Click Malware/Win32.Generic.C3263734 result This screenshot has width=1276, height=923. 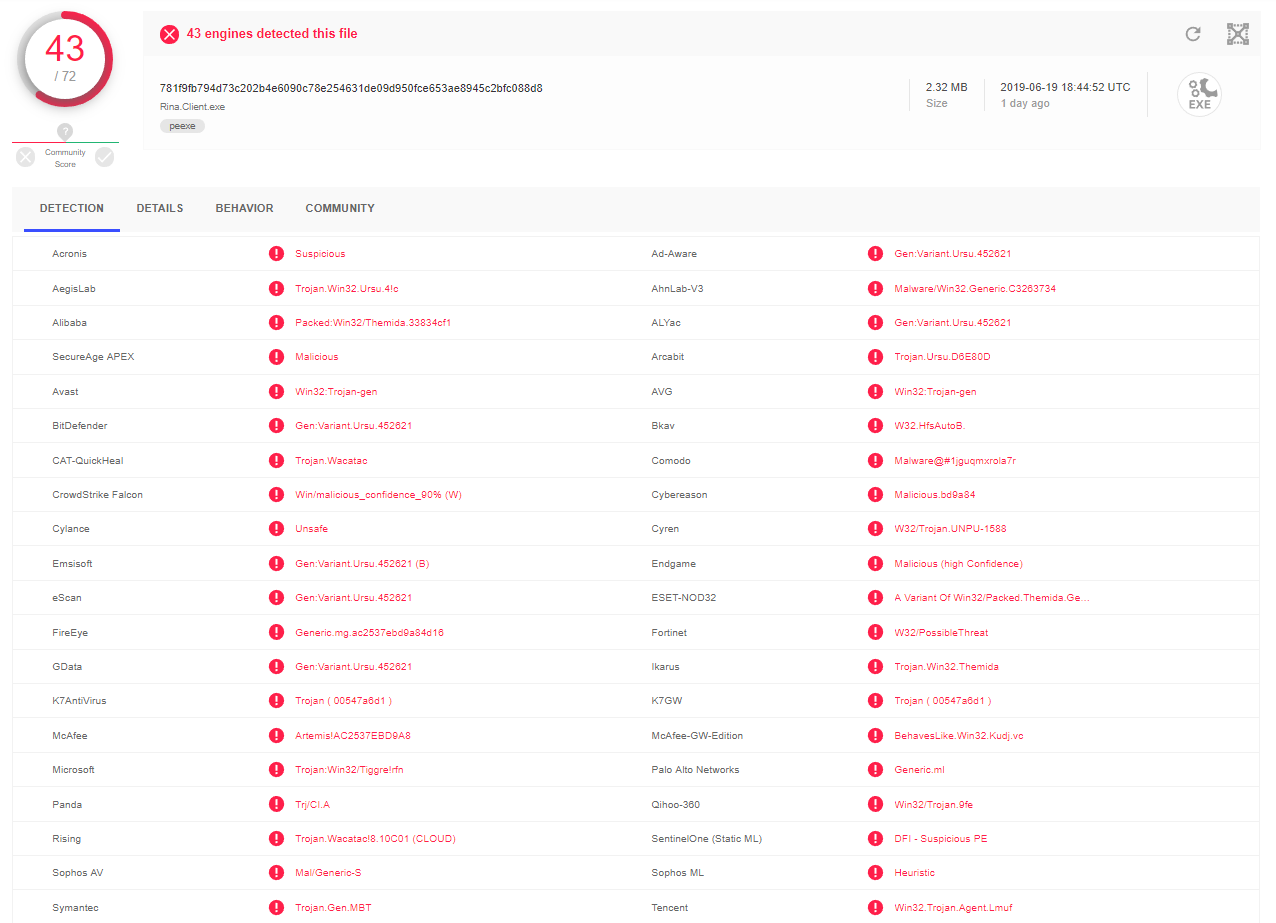[x=975, y=289]
